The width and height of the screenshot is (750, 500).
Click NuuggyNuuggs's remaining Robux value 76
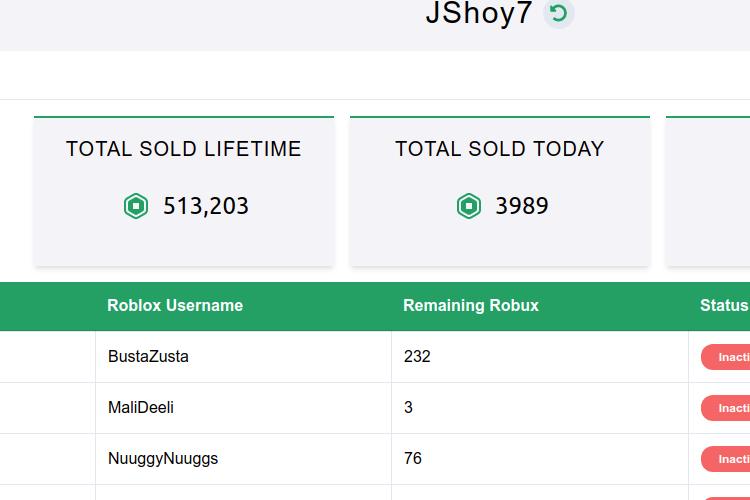click(x=413, y=458)
